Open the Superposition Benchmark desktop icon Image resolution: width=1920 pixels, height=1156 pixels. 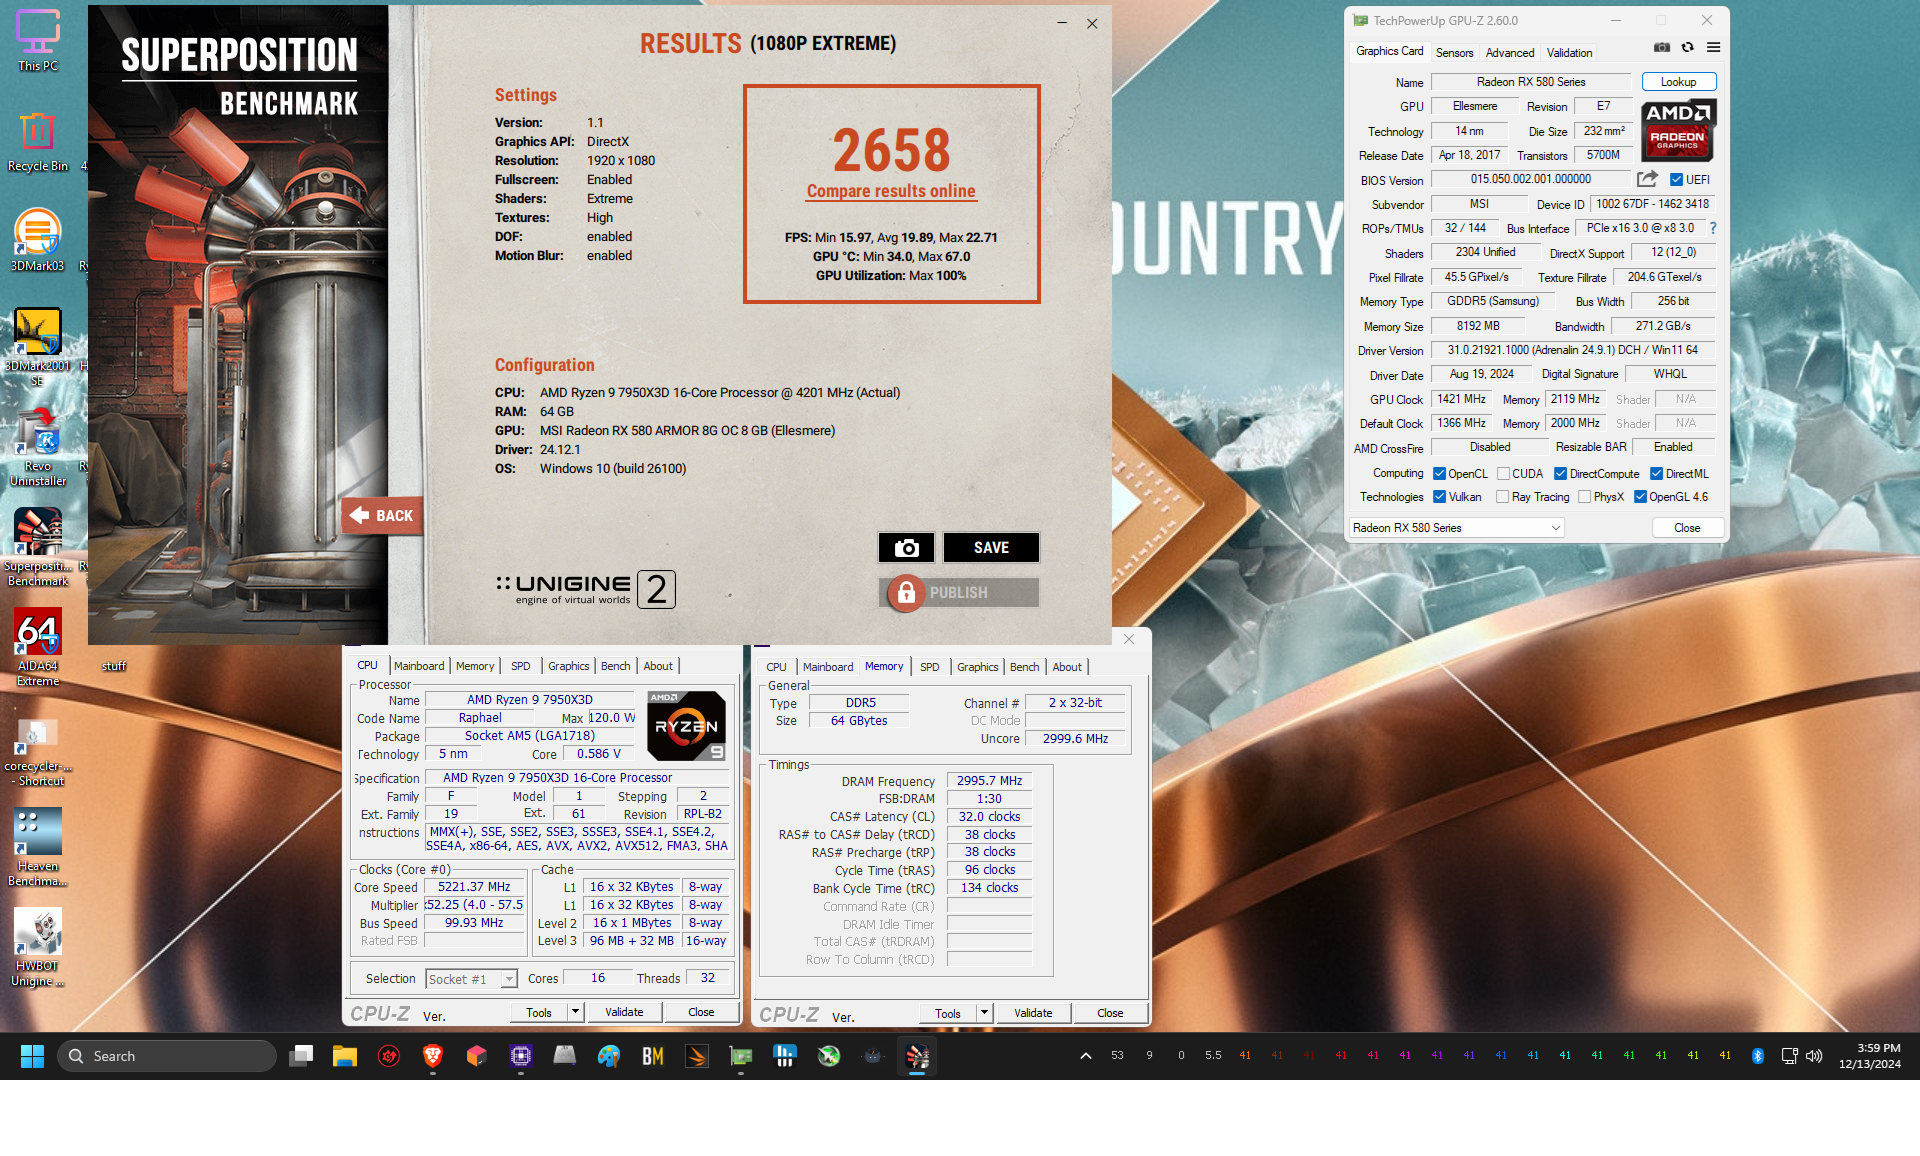(x=38, y=546)
